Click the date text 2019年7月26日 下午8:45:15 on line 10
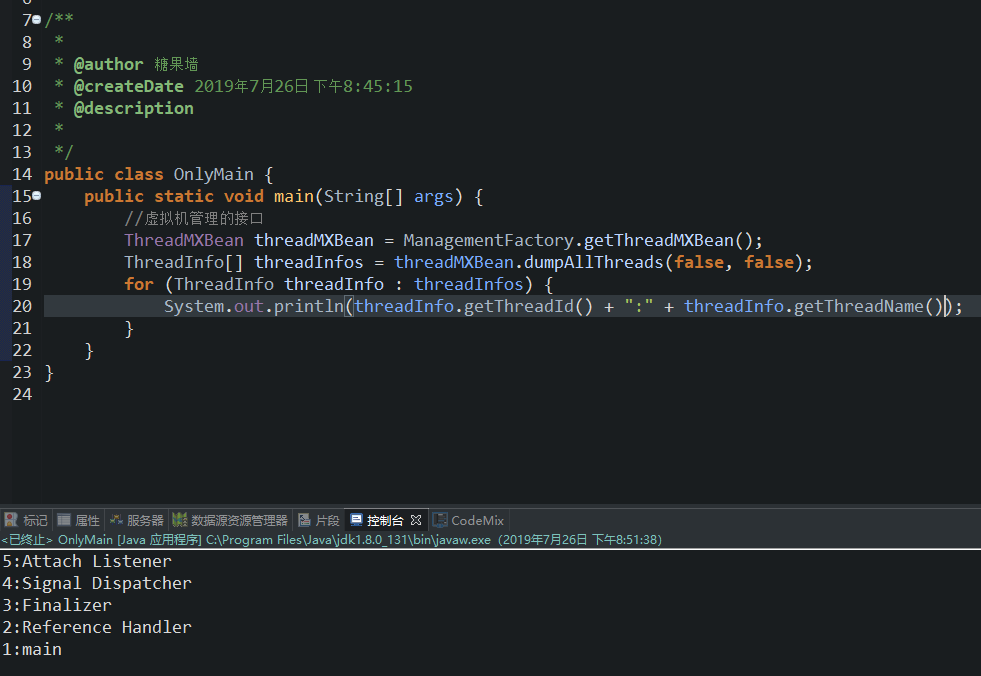 pos(303,86)
